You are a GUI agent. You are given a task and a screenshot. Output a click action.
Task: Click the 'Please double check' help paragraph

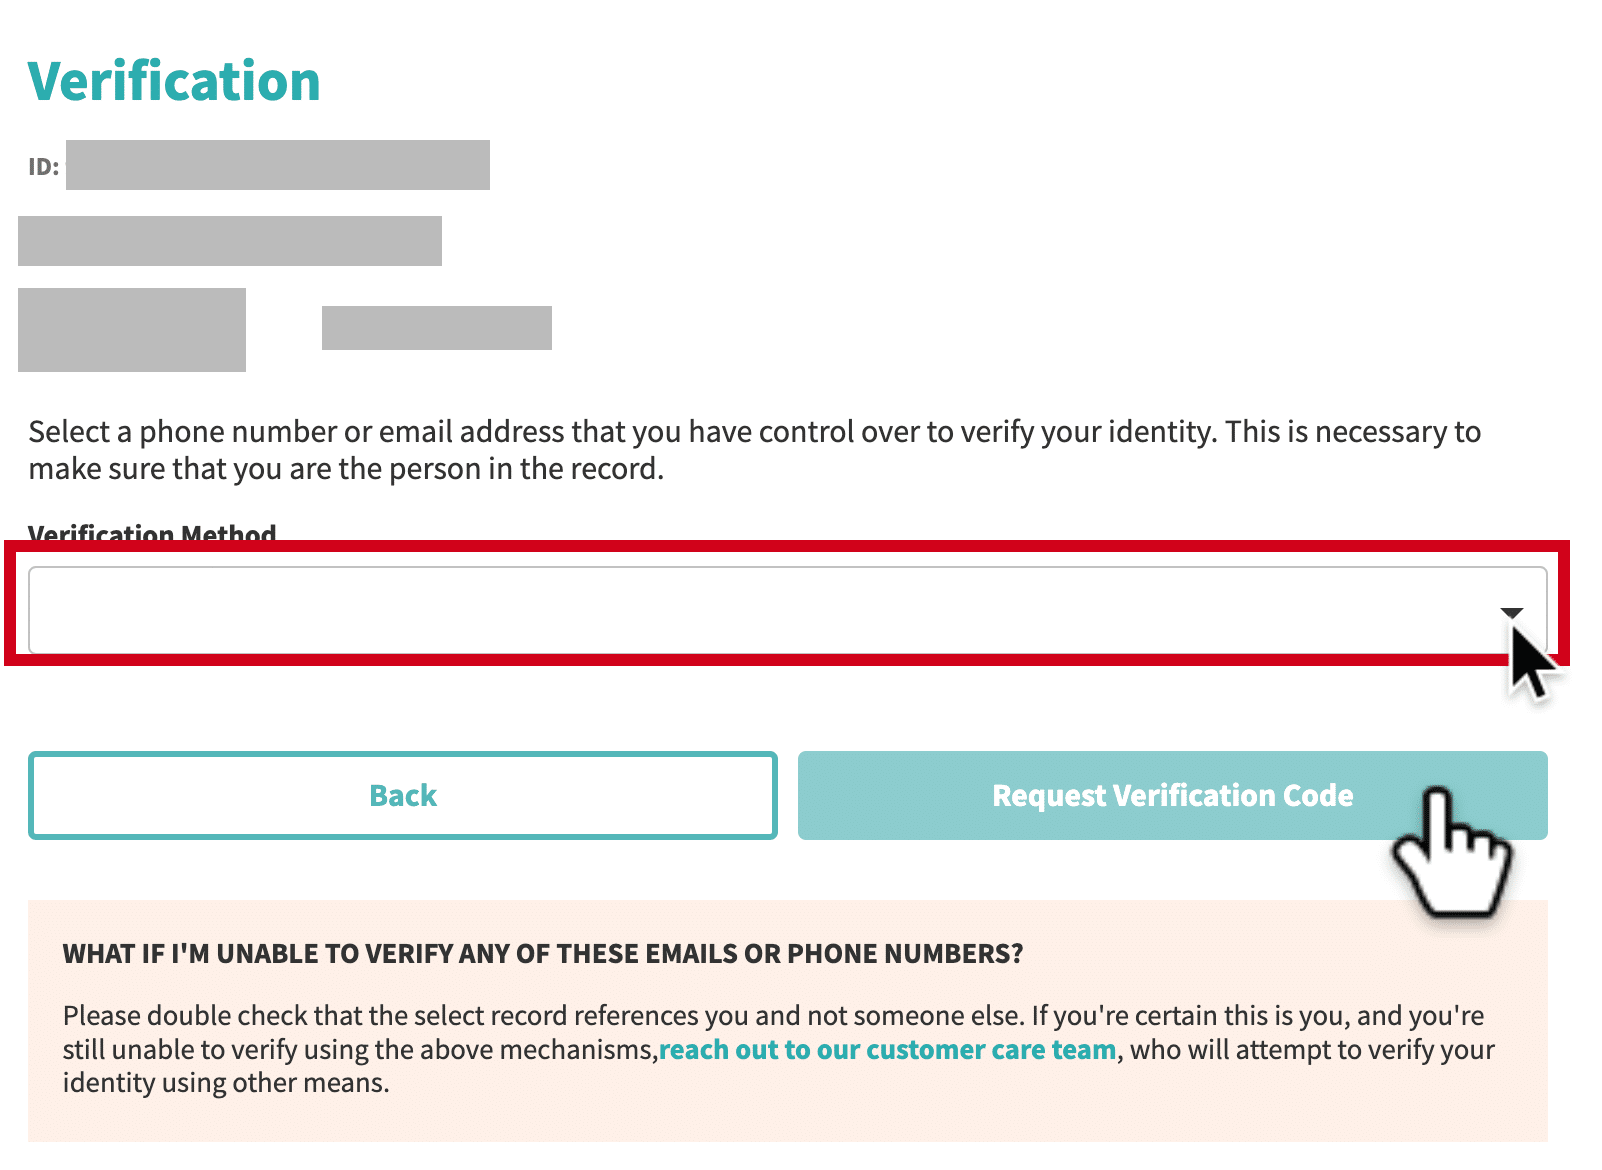click(779, 1049)
